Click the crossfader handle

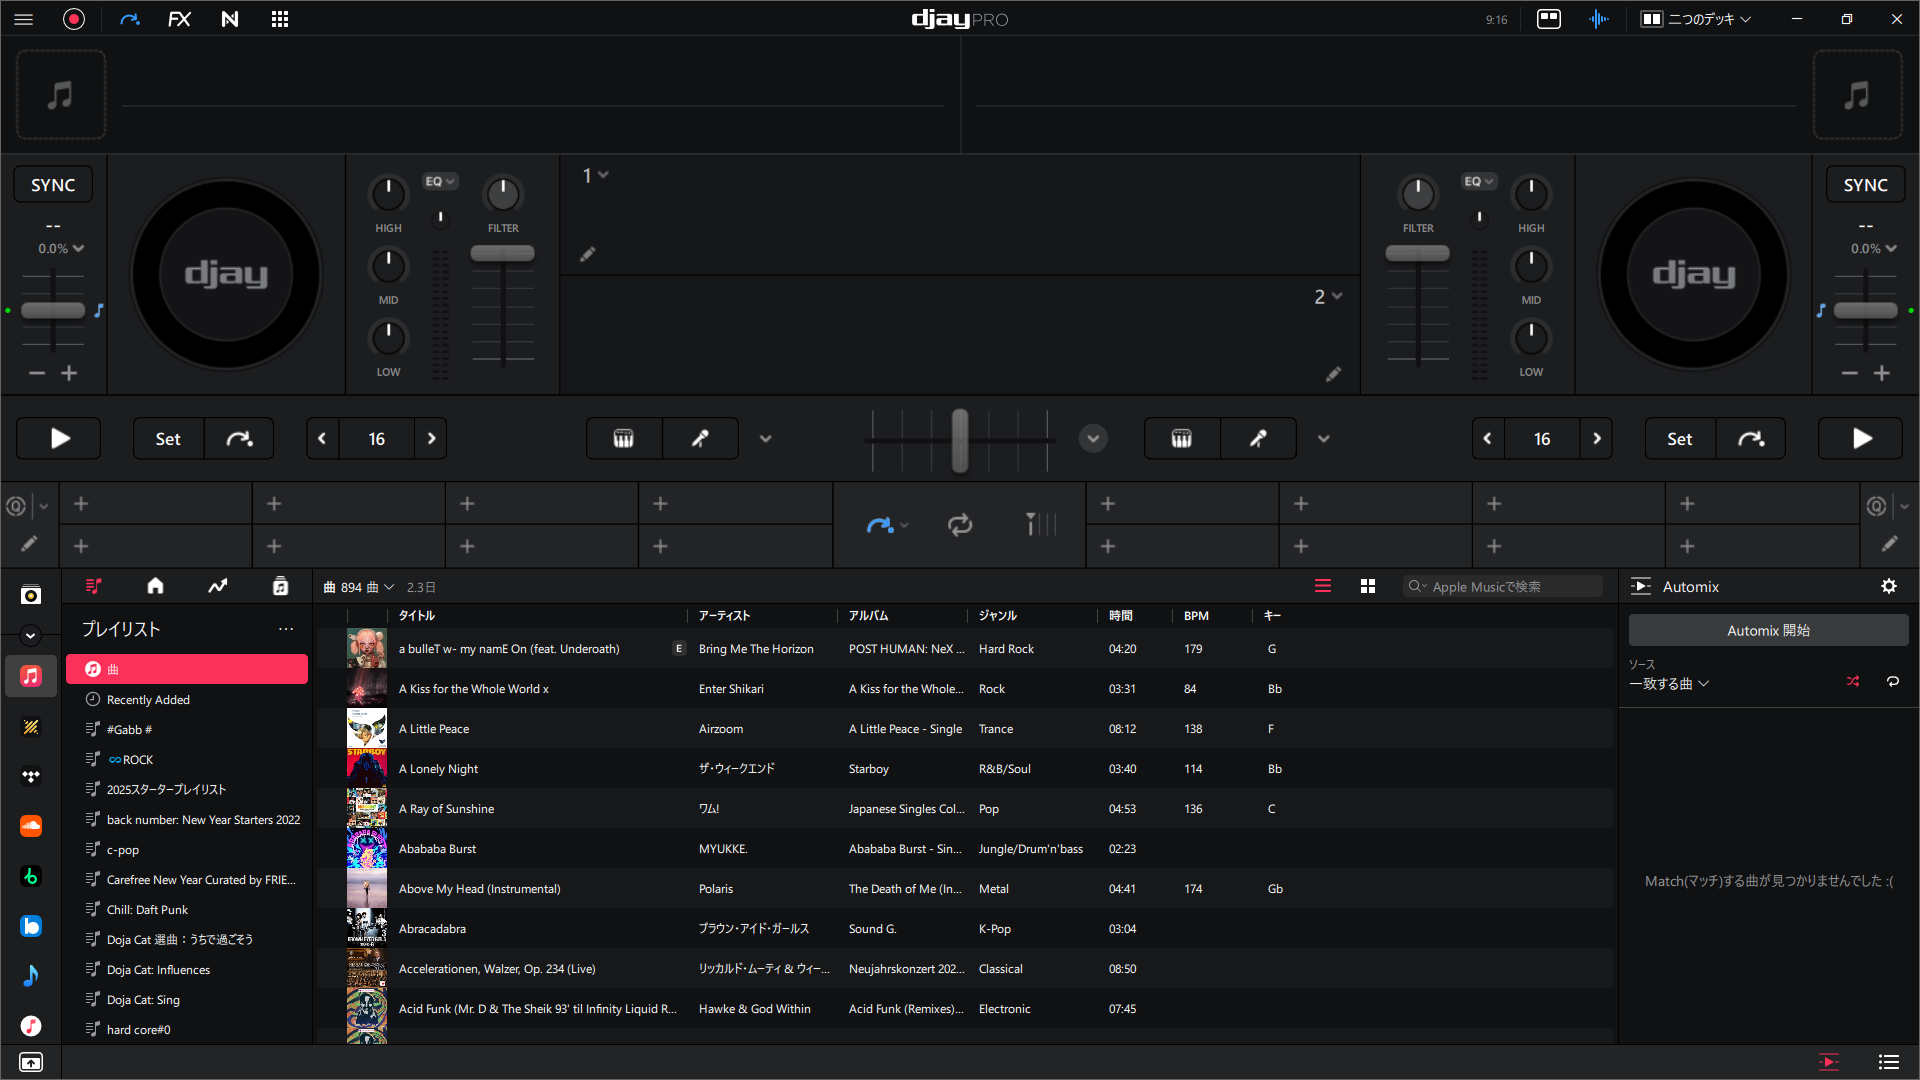tap(960, 440)
